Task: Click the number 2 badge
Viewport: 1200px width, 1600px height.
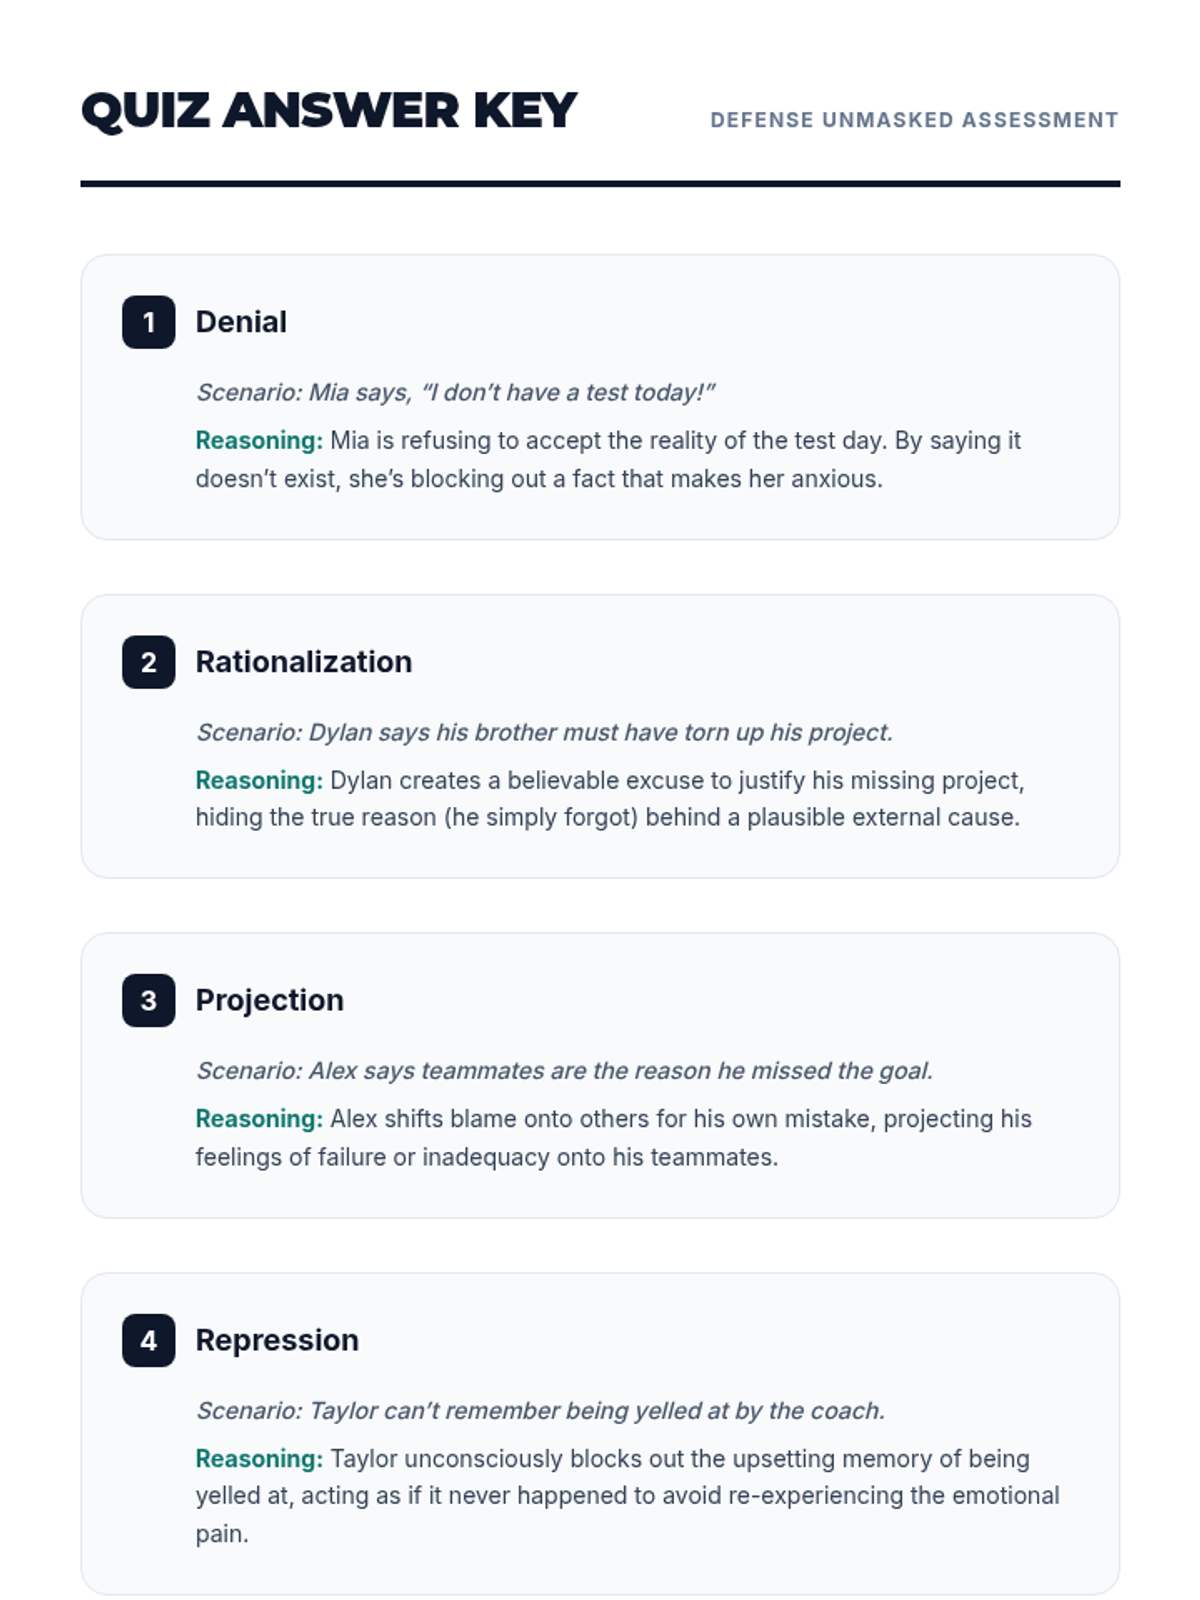Action: (x=148, y=662)
